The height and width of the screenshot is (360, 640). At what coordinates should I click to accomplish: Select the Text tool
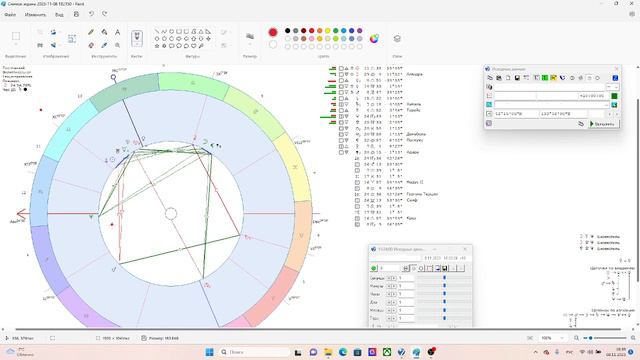coord(118,32)
